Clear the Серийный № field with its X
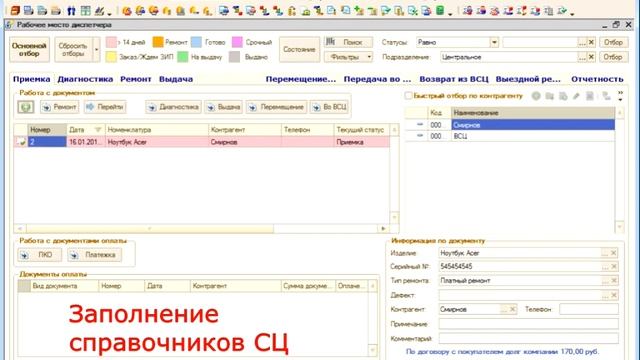The image size is (640, 360). 613,267
